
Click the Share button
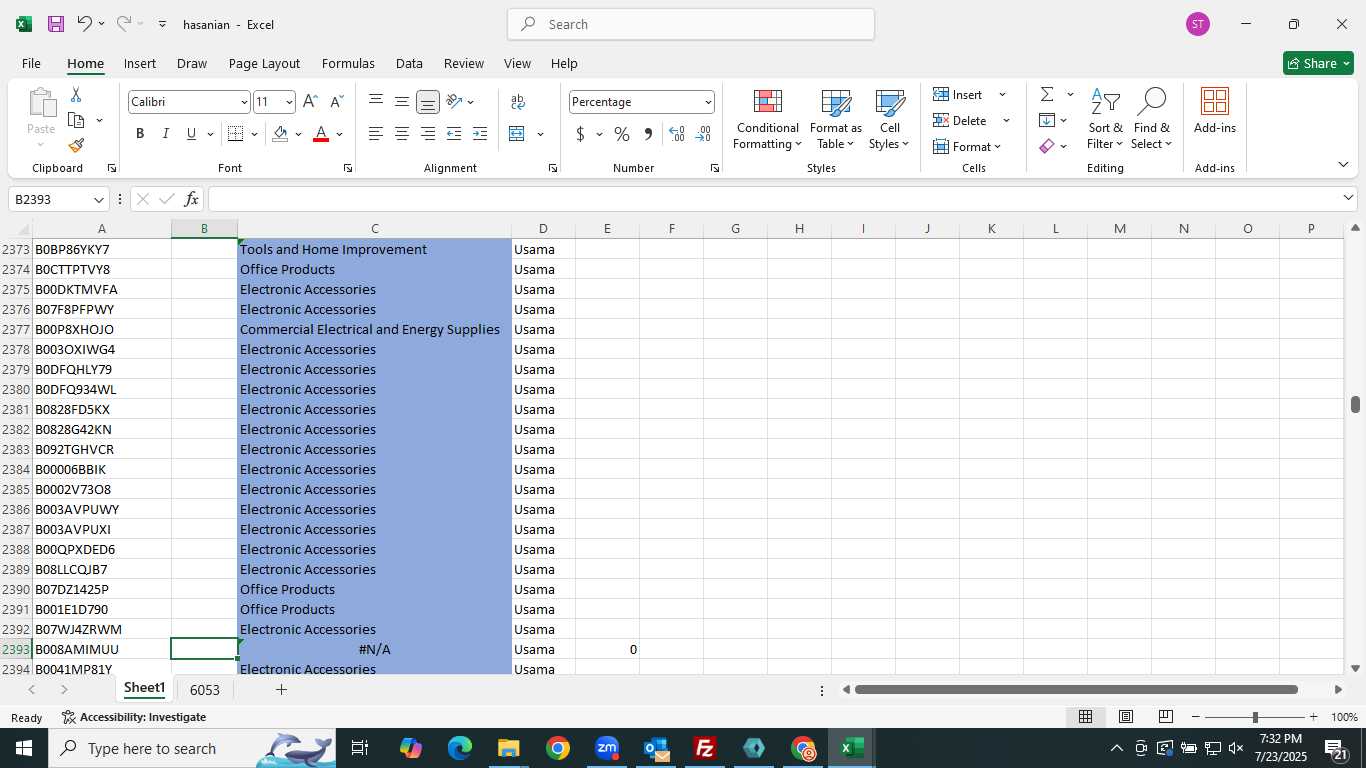click(x=1318, y=63)
